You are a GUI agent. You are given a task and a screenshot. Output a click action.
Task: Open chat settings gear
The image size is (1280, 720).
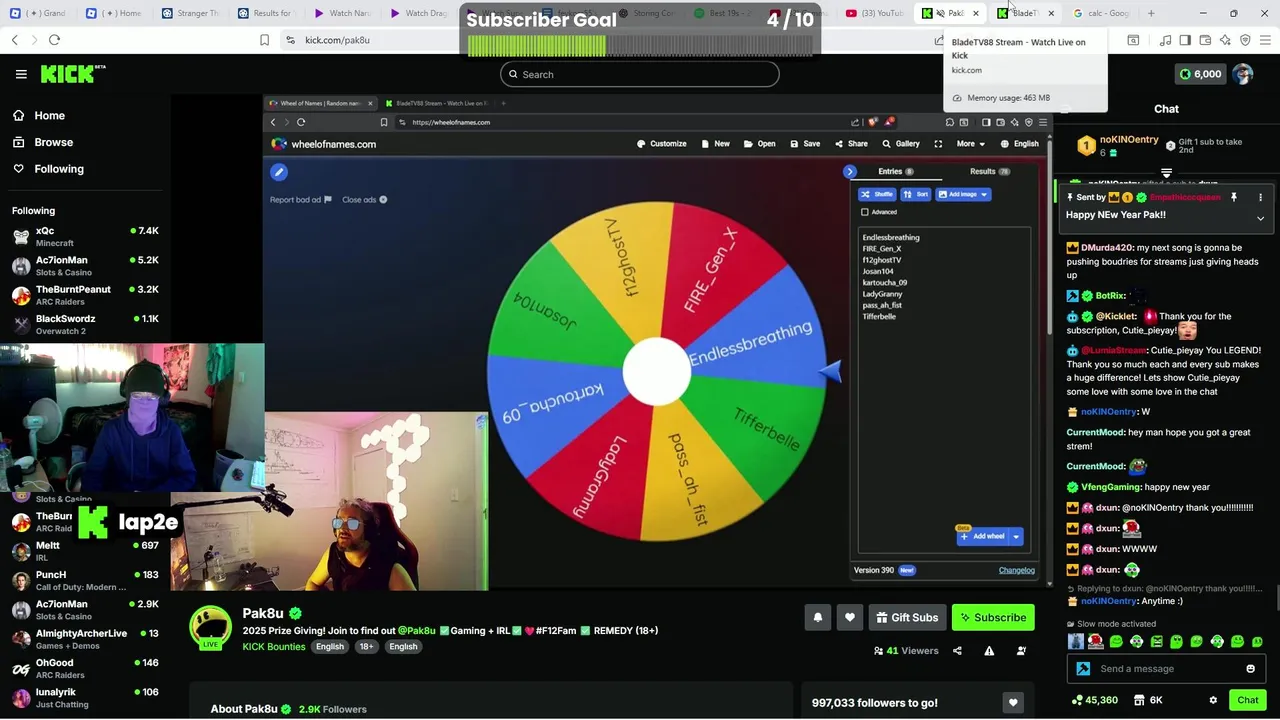point(1213,700)
